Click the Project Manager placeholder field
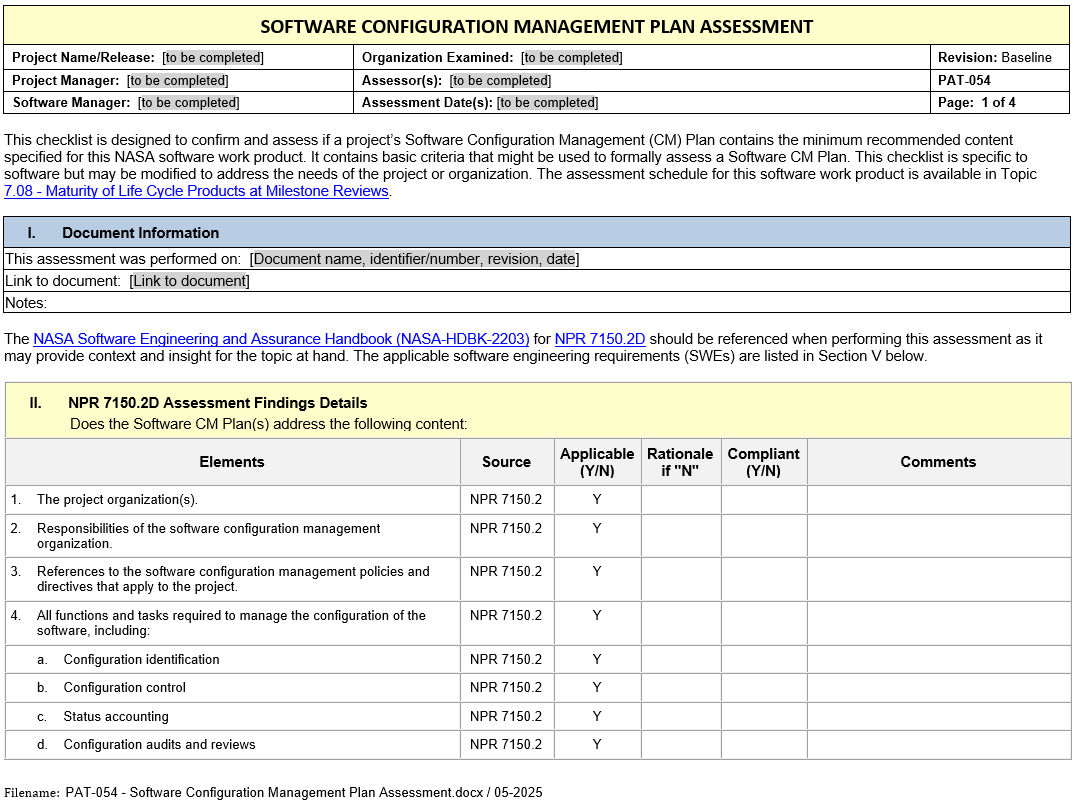 [177, 81]
